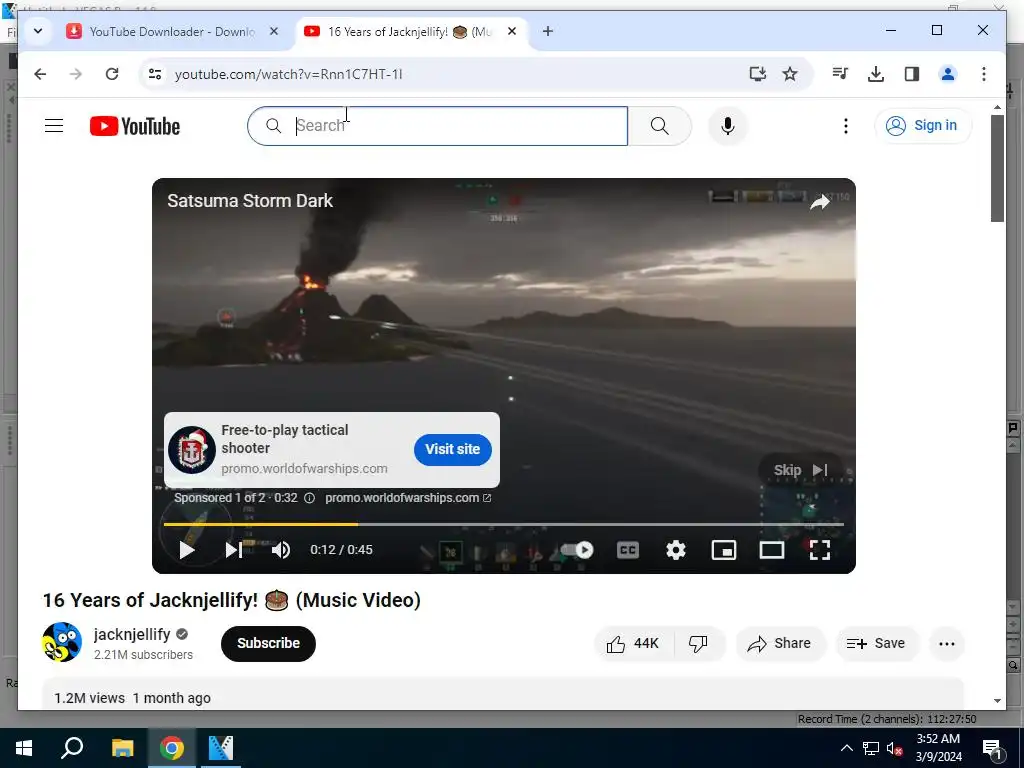Switch to theater mode

pyautogui.click(x=772, y=550)
